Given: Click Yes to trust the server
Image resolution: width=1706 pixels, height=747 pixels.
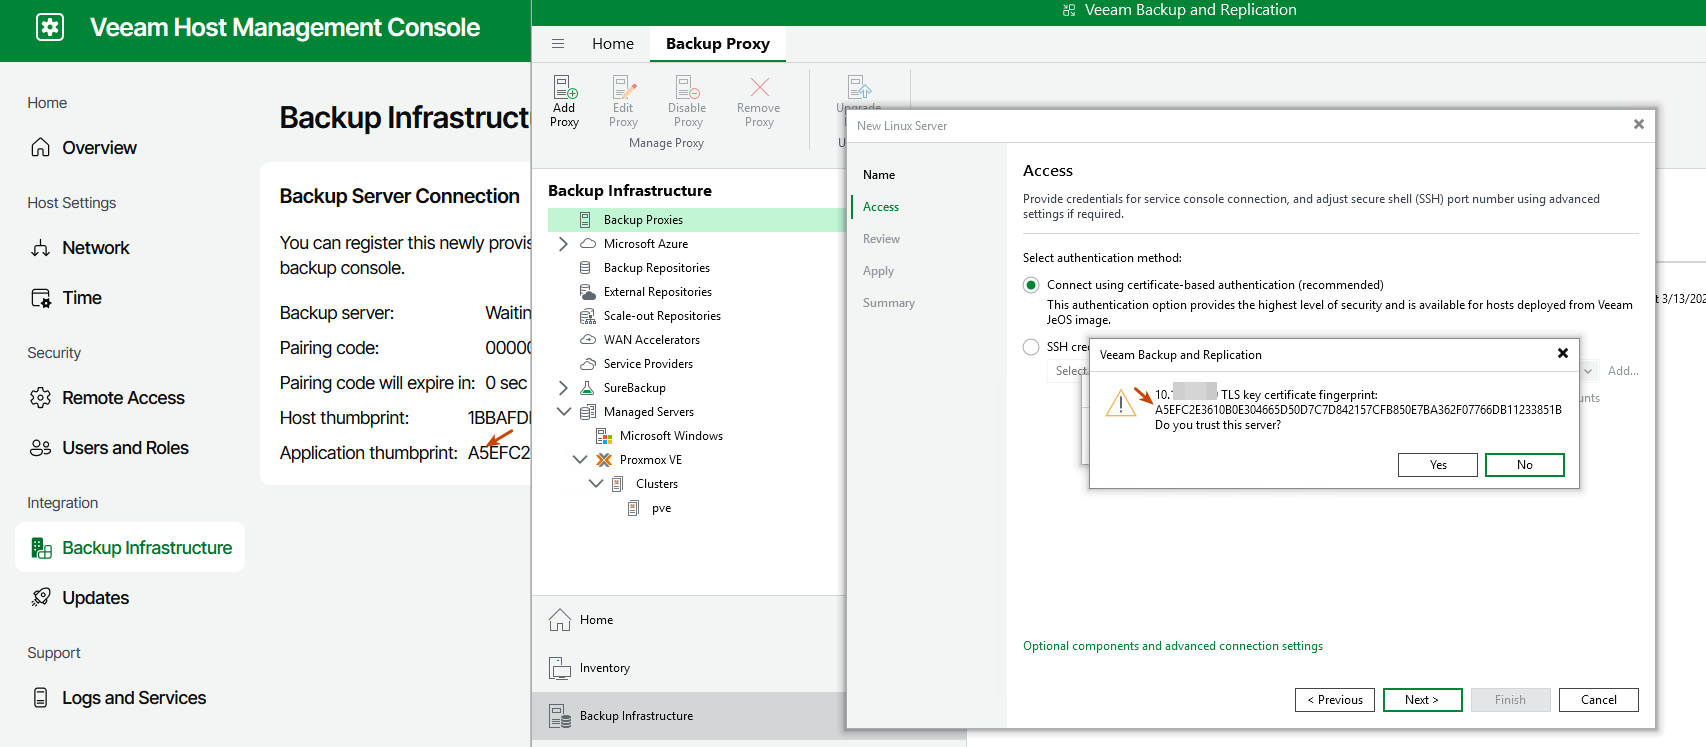Looking at the screenshot, I should click(1438, 465).
